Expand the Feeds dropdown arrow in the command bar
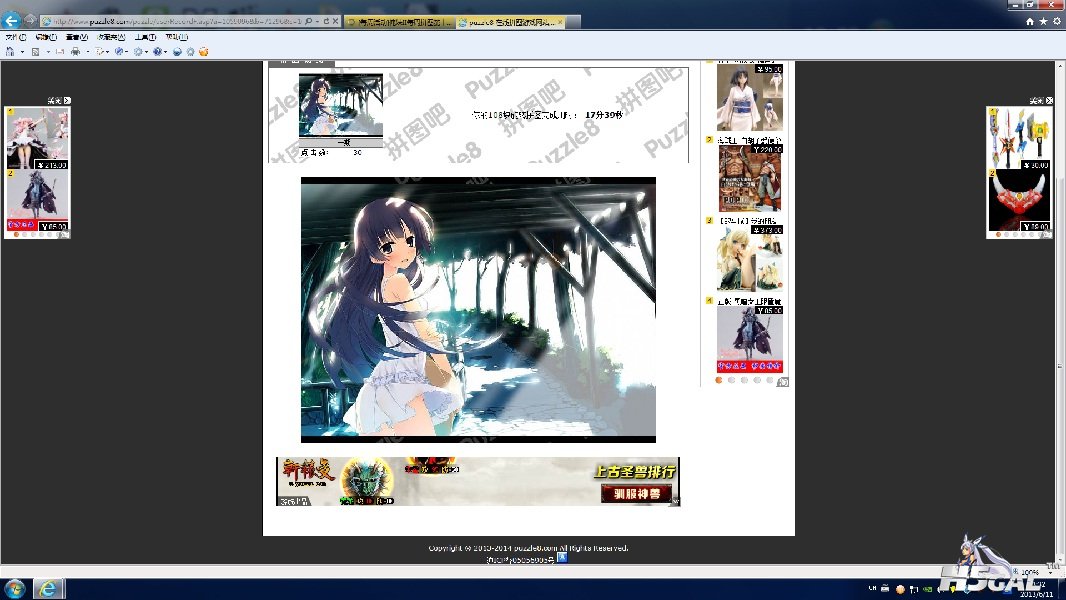Image resolution: width=1066 pixels, height=600 pixels. (48, 52)
